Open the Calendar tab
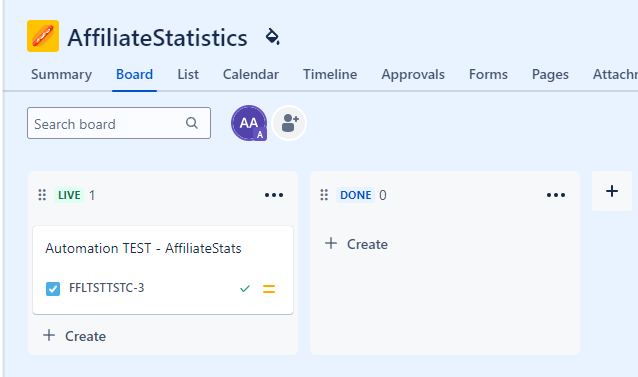 pos(251,74)
